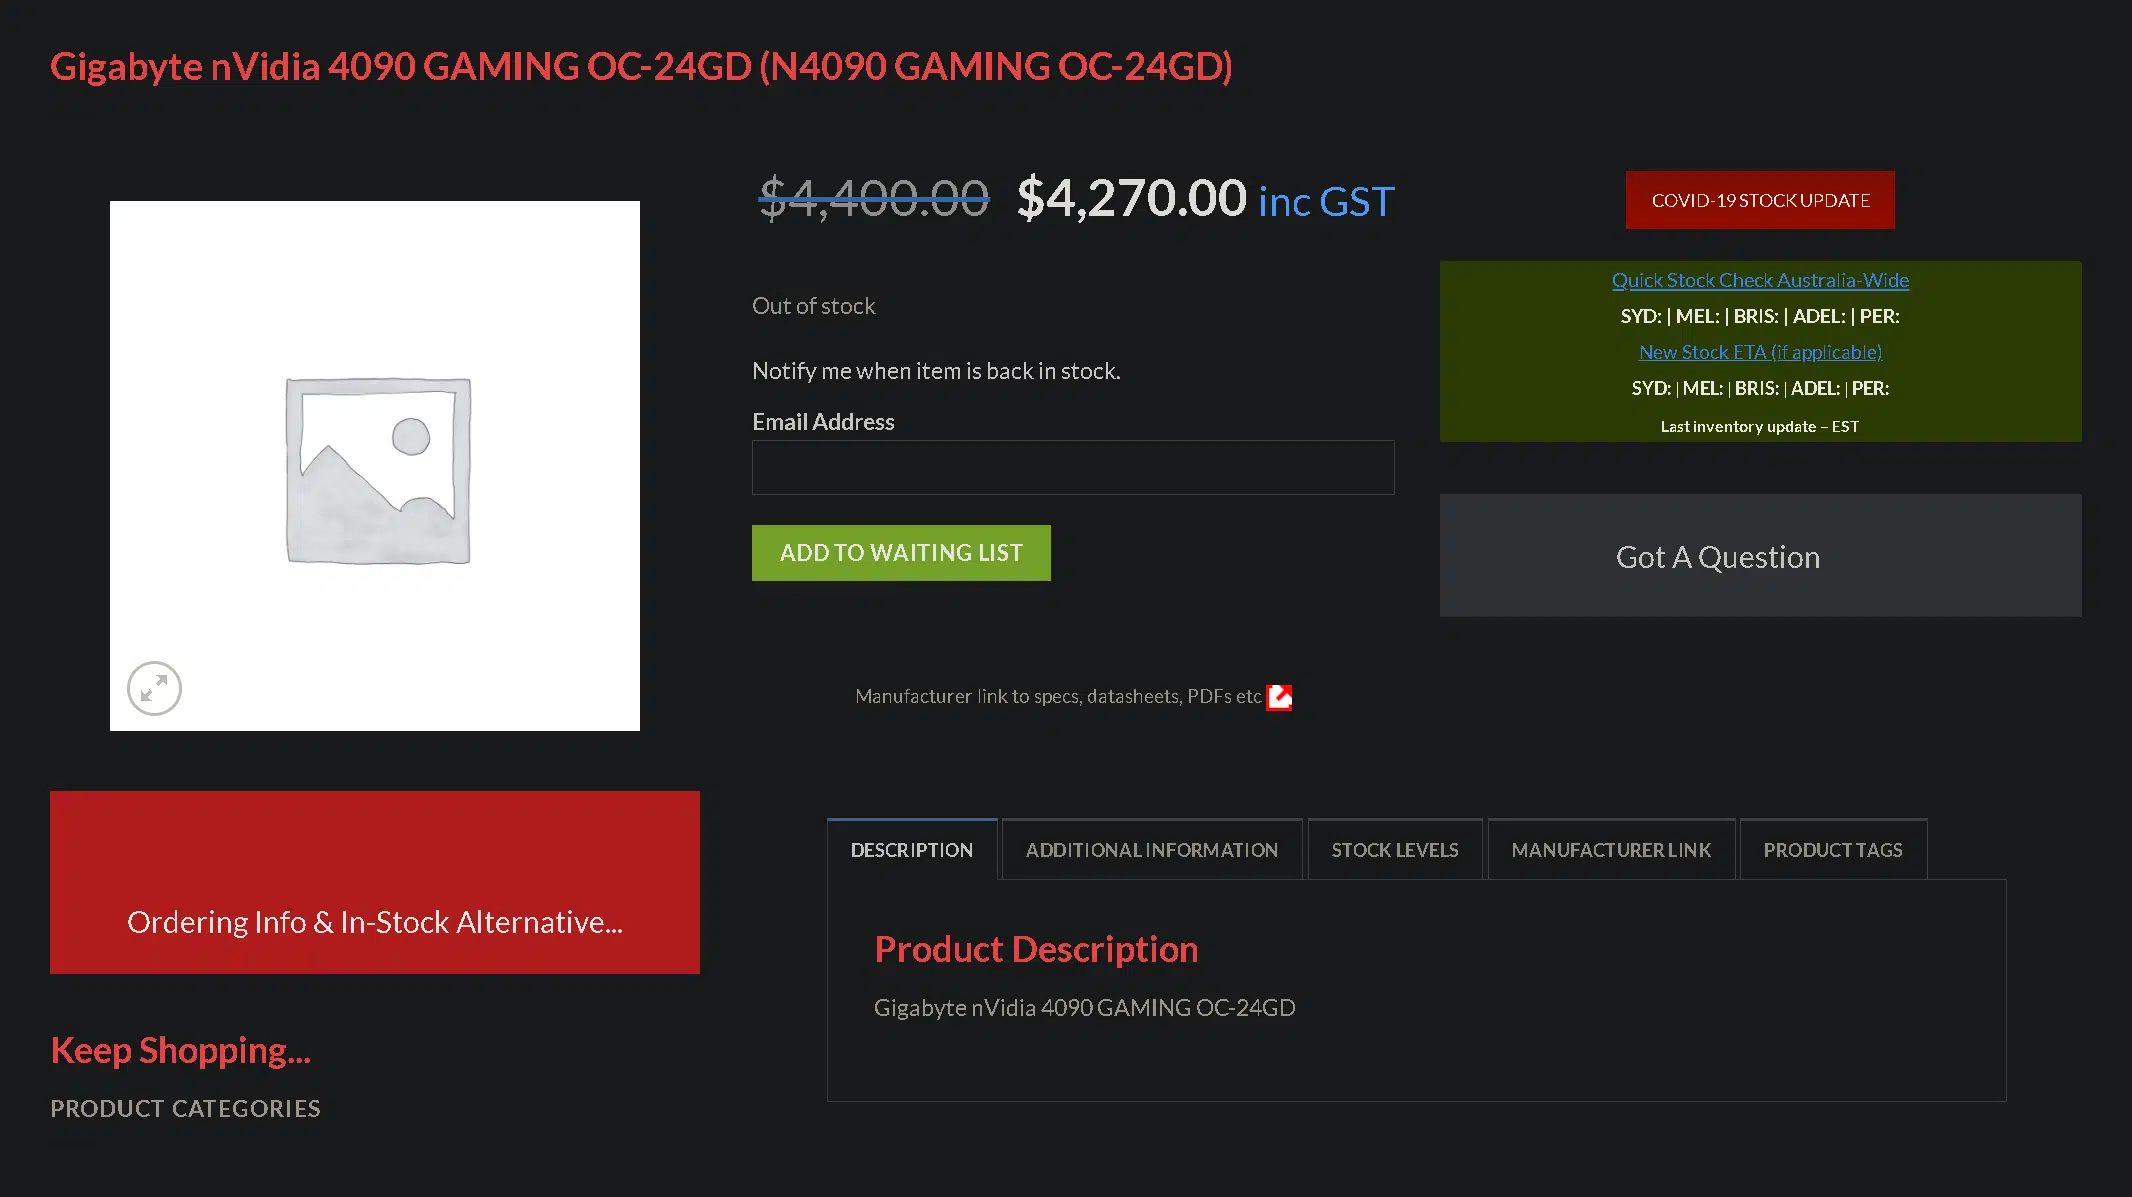Click Add To Waiting List button
The image size is (2132, 1197).
(901, 553)
